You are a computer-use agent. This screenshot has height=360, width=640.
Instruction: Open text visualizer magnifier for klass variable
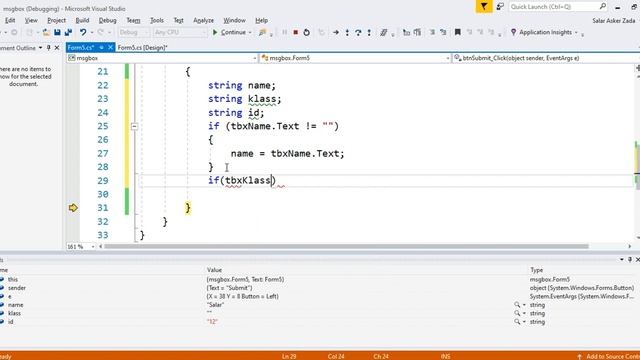point(517,313)
